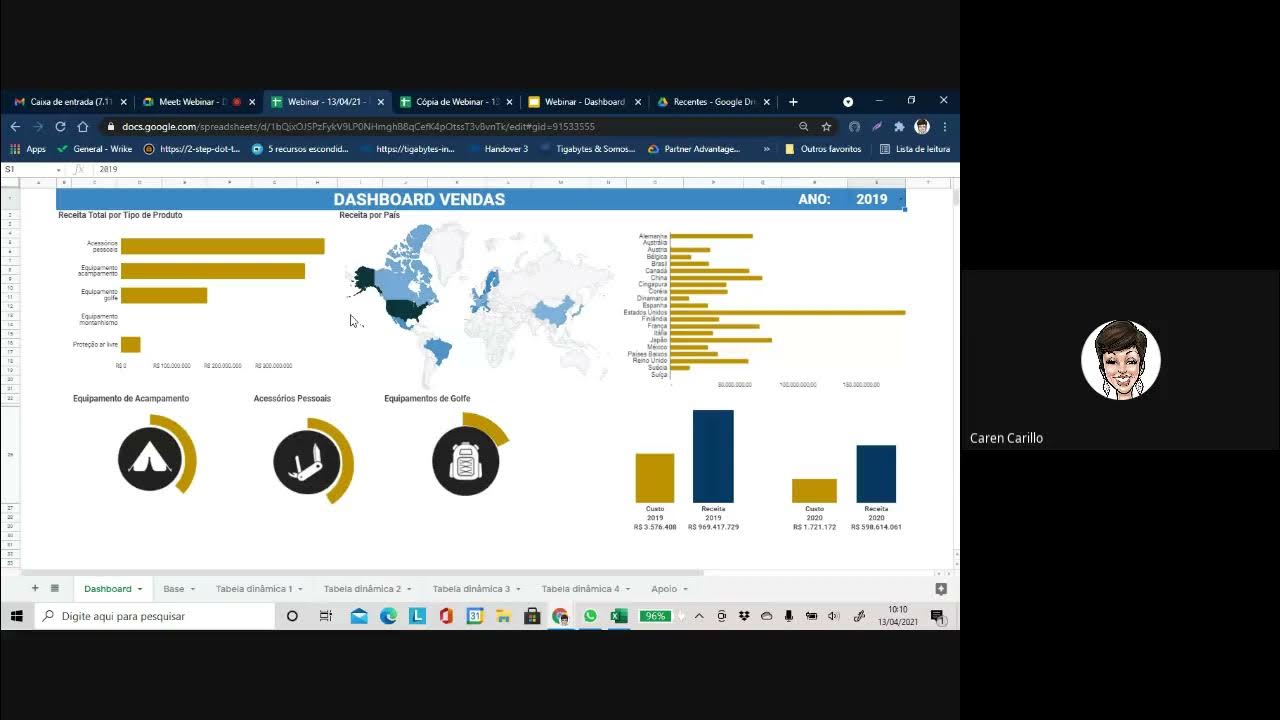Go to the browser home page
1280x720 pixels.
point(83,127)
